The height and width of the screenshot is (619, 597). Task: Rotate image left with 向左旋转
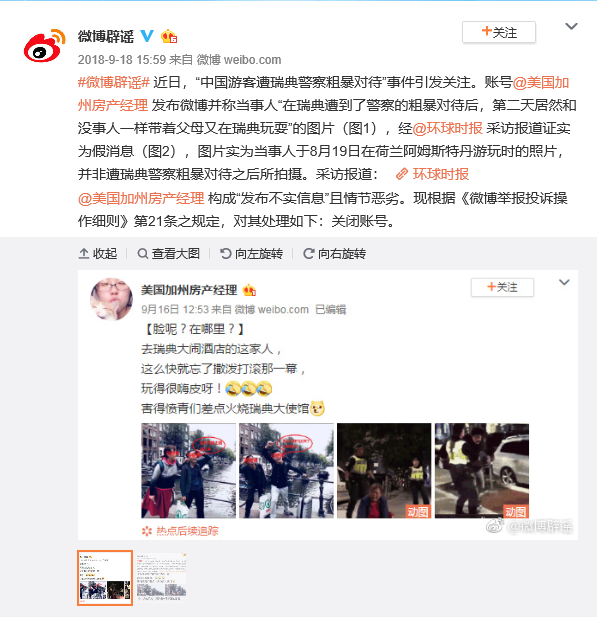pos(252,253)
